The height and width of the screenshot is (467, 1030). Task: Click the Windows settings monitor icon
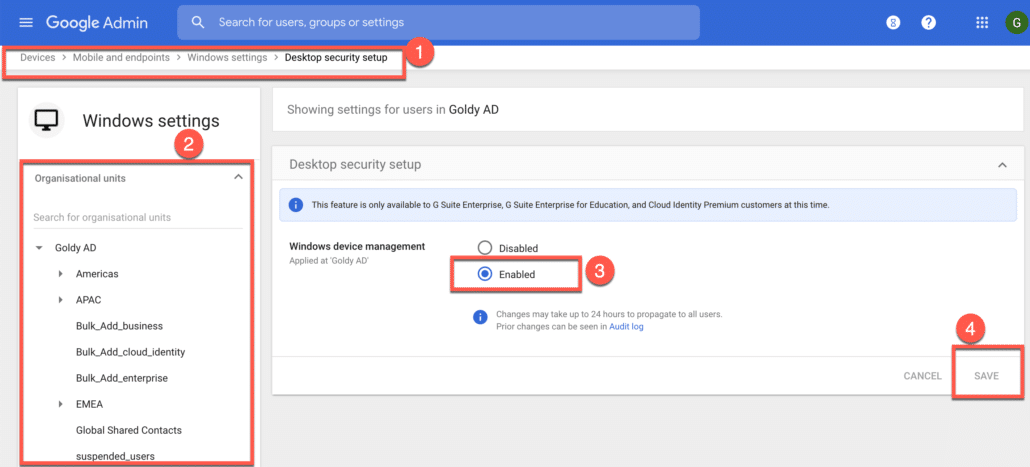coord(47,120)
